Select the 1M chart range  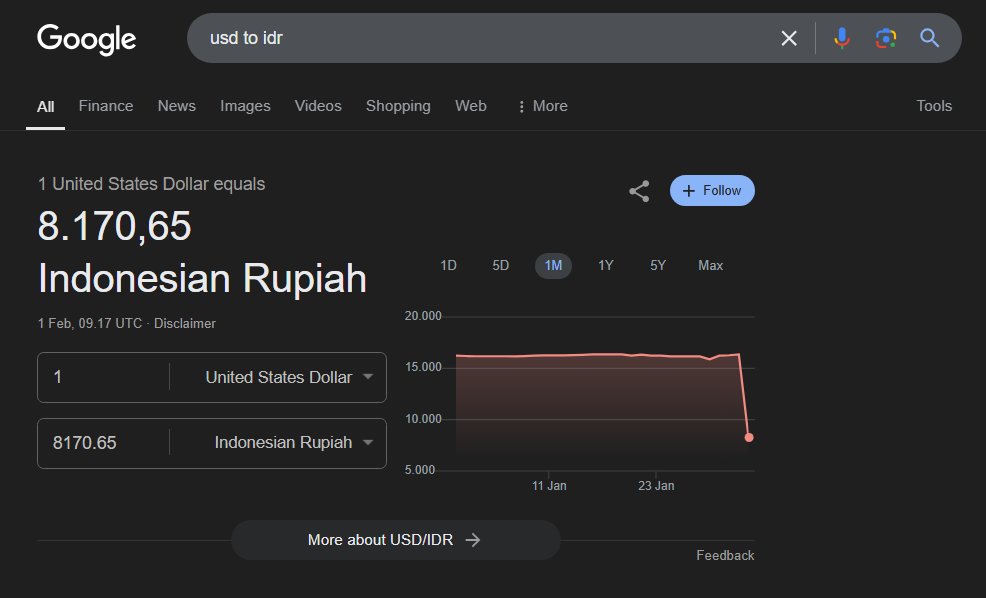[x=553, y=265]
